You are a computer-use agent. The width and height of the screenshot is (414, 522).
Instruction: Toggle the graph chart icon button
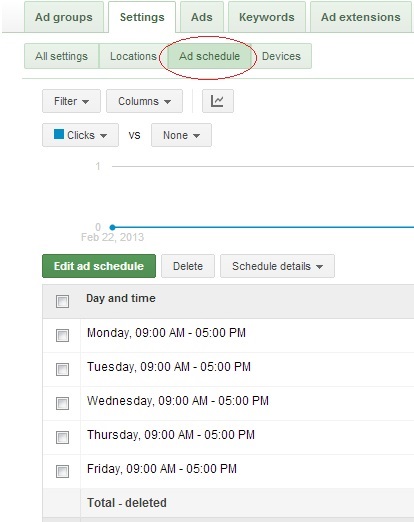pos(218,101)
